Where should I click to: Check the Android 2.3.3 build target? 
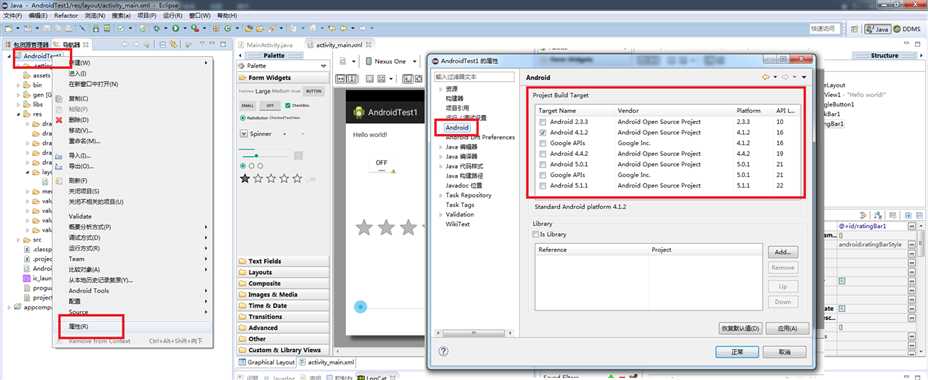tap(543, 122)
